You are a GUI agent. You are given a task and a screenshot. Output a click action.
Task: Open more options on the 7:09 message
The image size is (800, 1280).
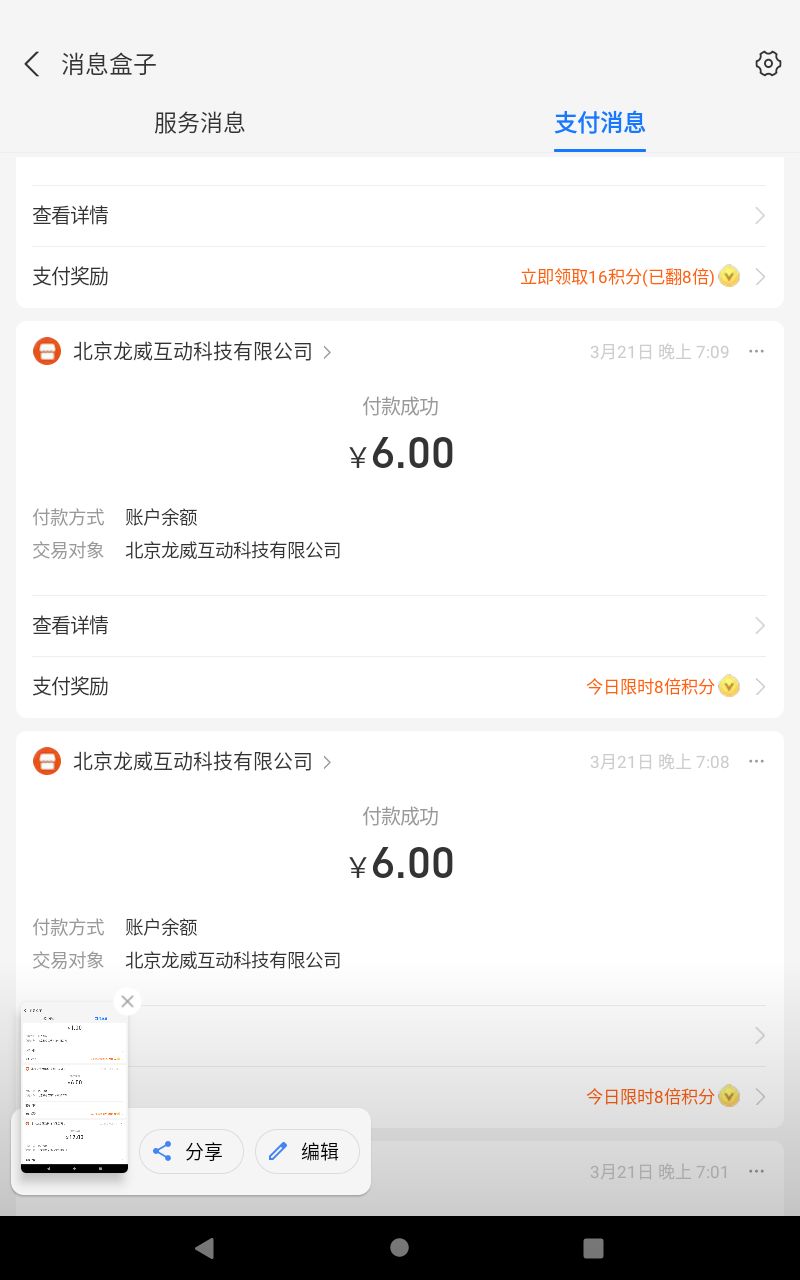coord(756,352)
